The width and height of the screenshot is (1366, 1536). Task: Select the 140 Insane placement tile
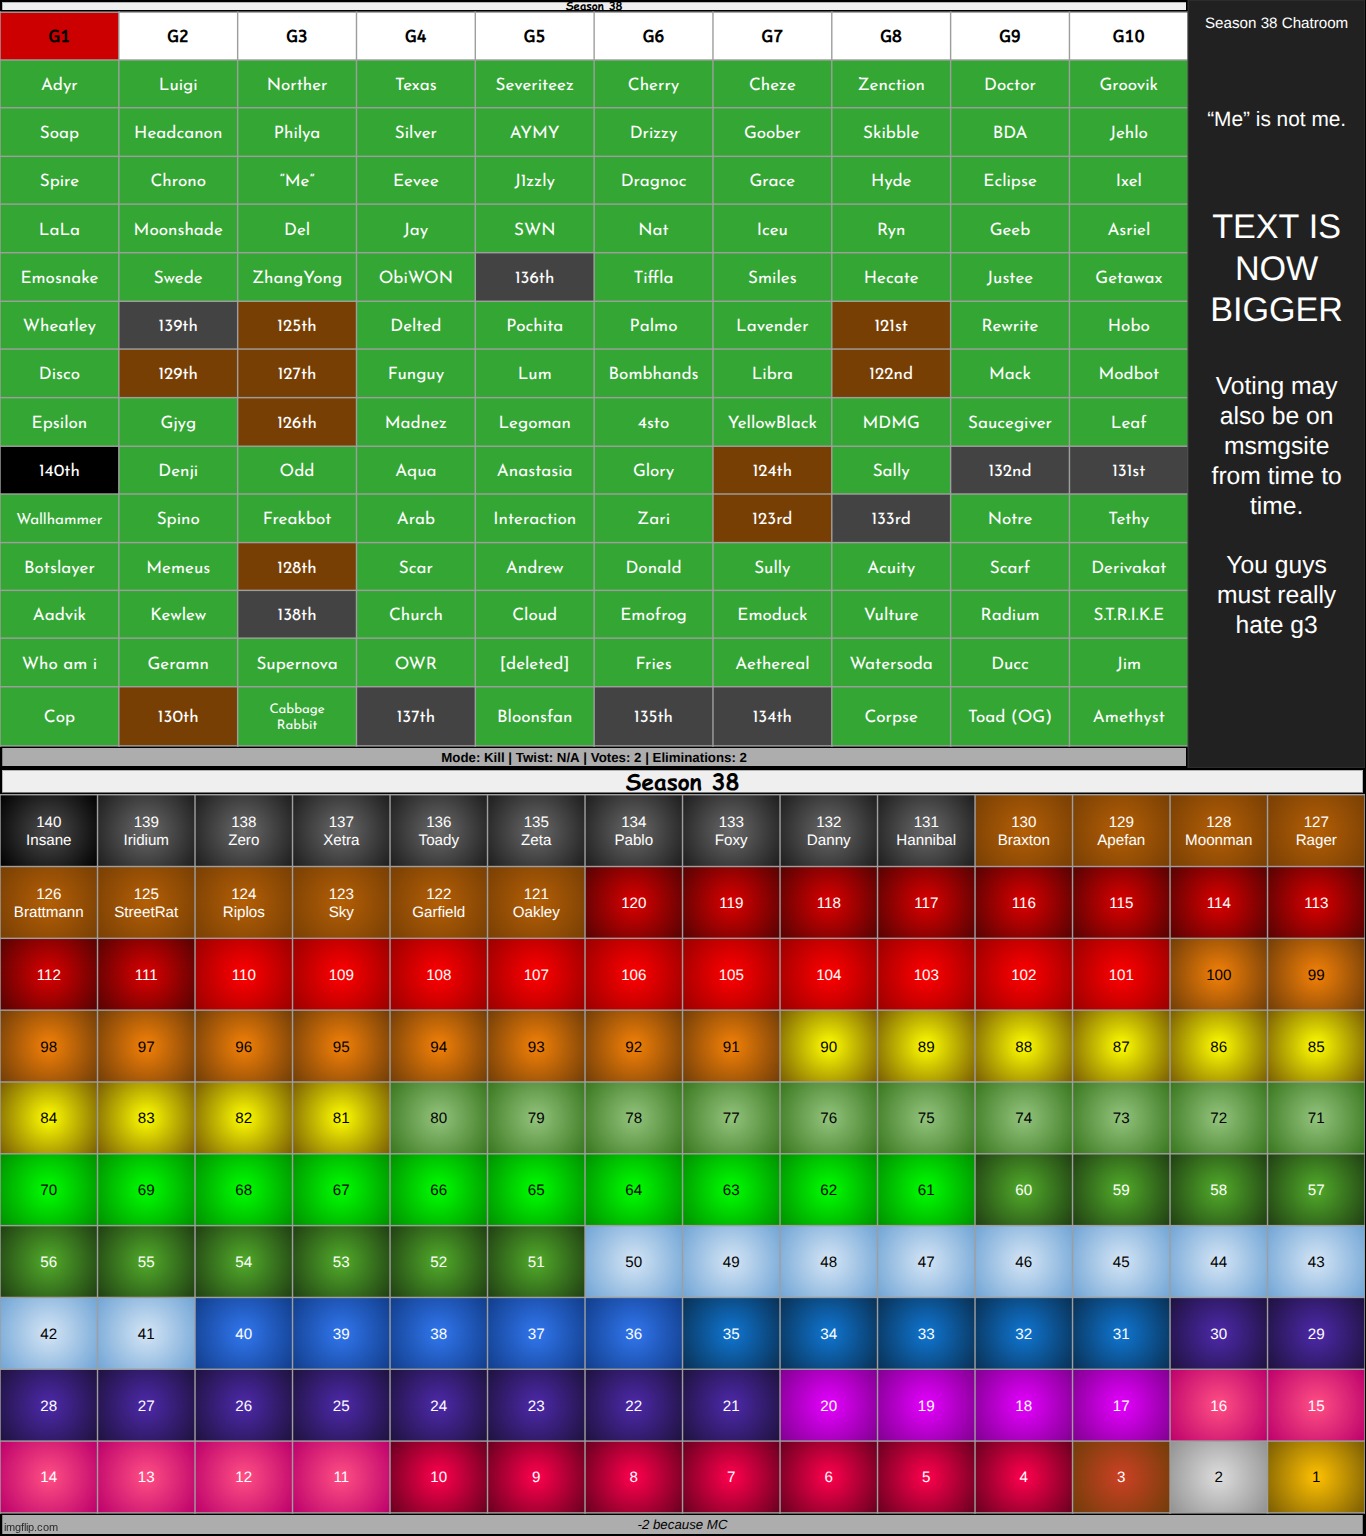[49, 831]
